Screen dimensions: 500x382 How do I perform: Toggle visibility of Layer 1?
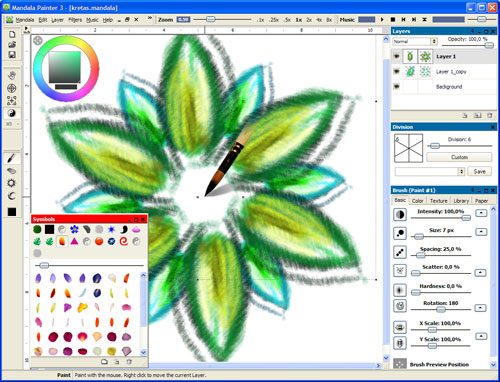[396, 56]
